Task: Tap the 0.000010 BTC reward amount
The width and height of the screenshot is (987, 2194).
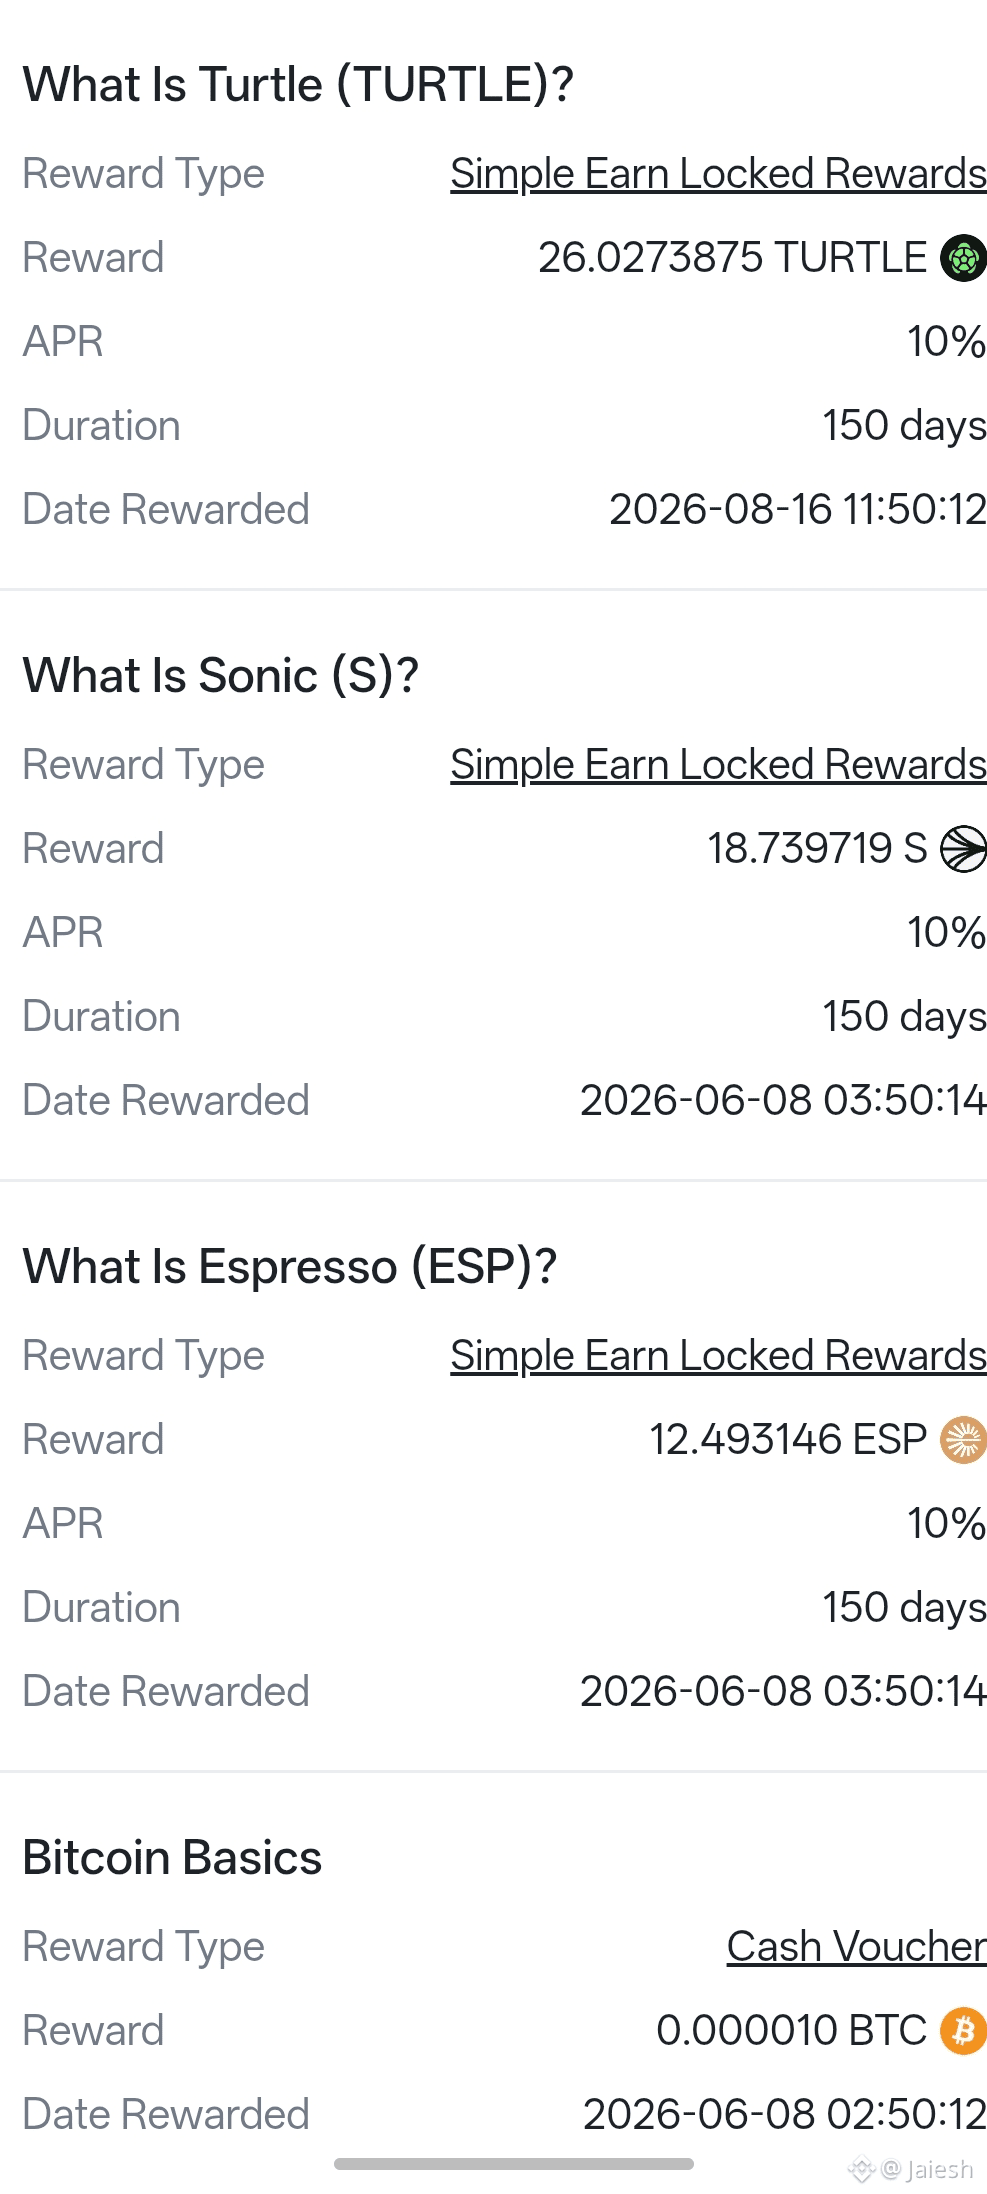Action: [x=791, y=2031]
